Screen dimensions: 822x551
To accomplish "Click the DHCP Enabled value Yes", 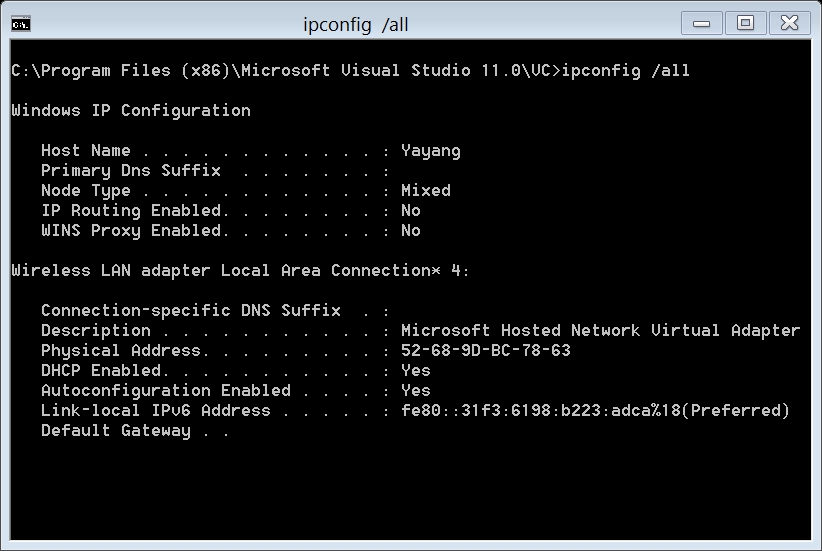I will (416, 371).
